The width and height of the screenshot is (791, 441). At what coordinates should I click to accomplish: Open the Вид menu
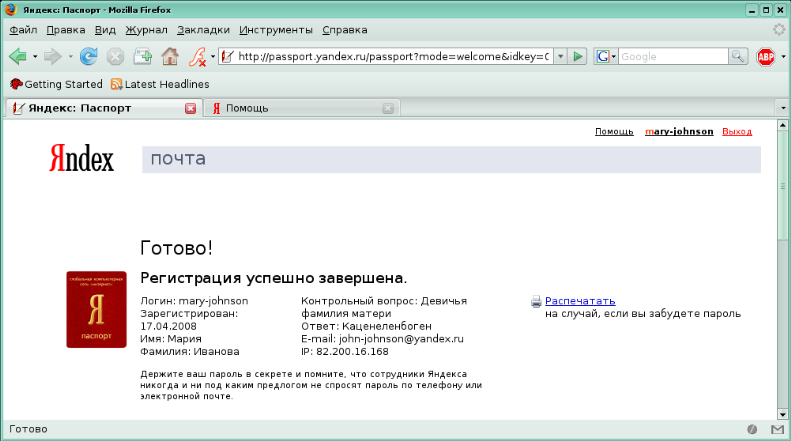tap(105, 30)
